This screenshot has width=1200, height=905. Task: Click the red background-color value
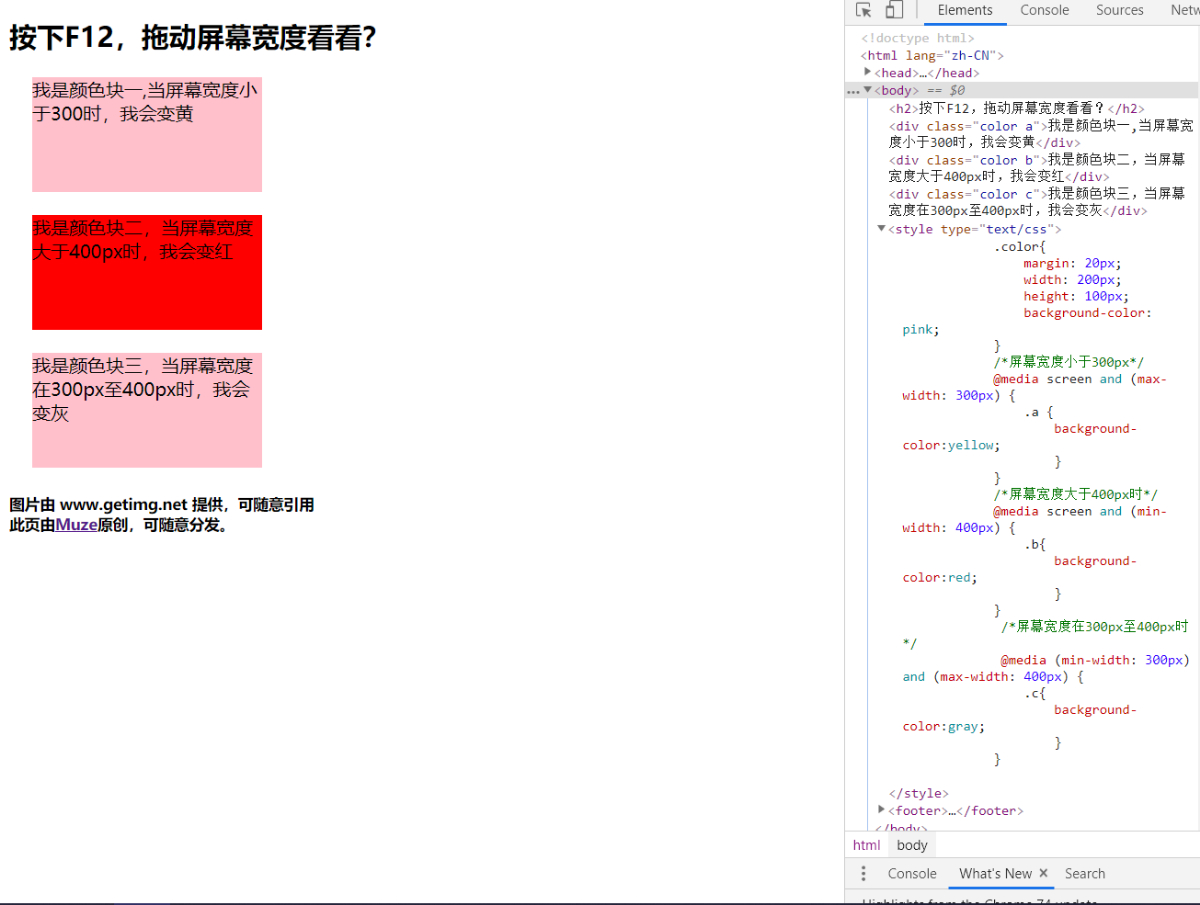tap(957, 577)
